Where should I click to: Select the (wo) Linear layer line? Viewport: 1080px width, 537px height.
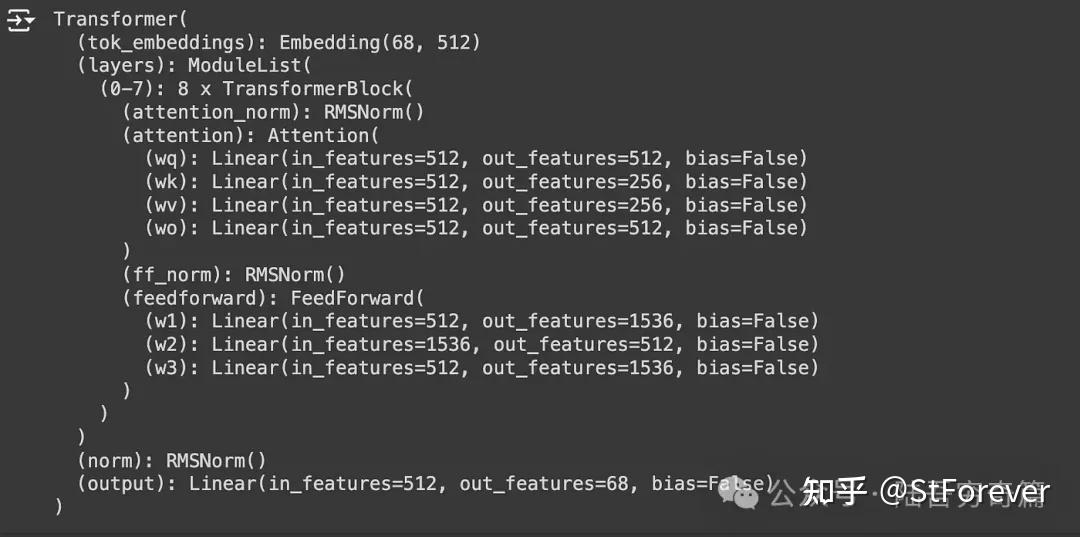476,228
